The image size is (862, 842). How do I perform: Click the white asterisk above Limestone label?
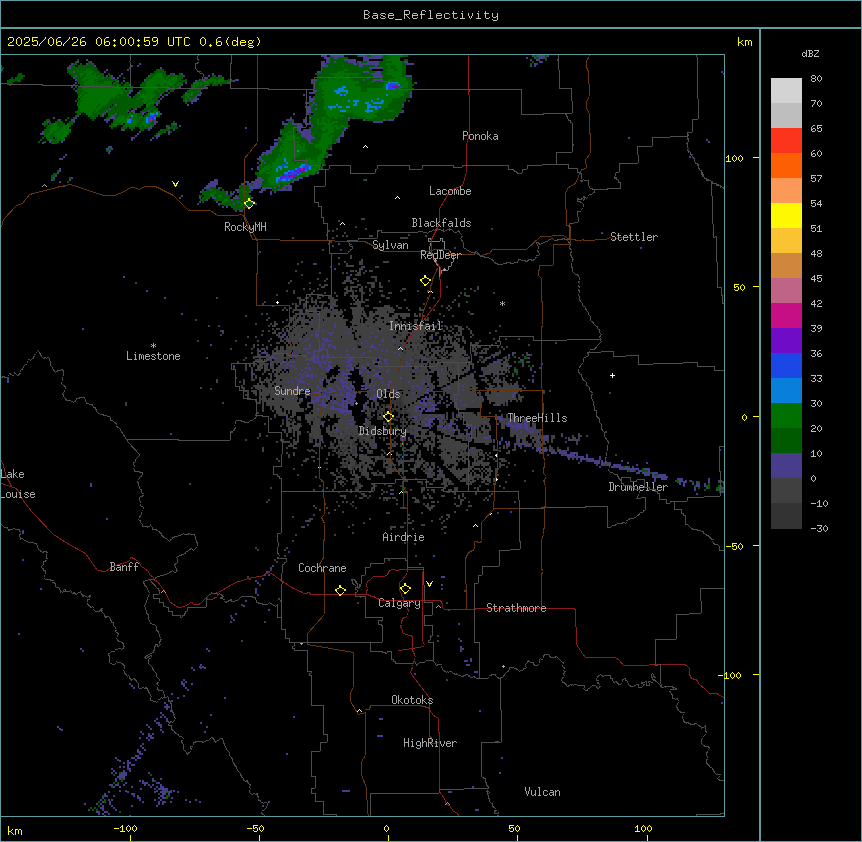pos(153,346)
